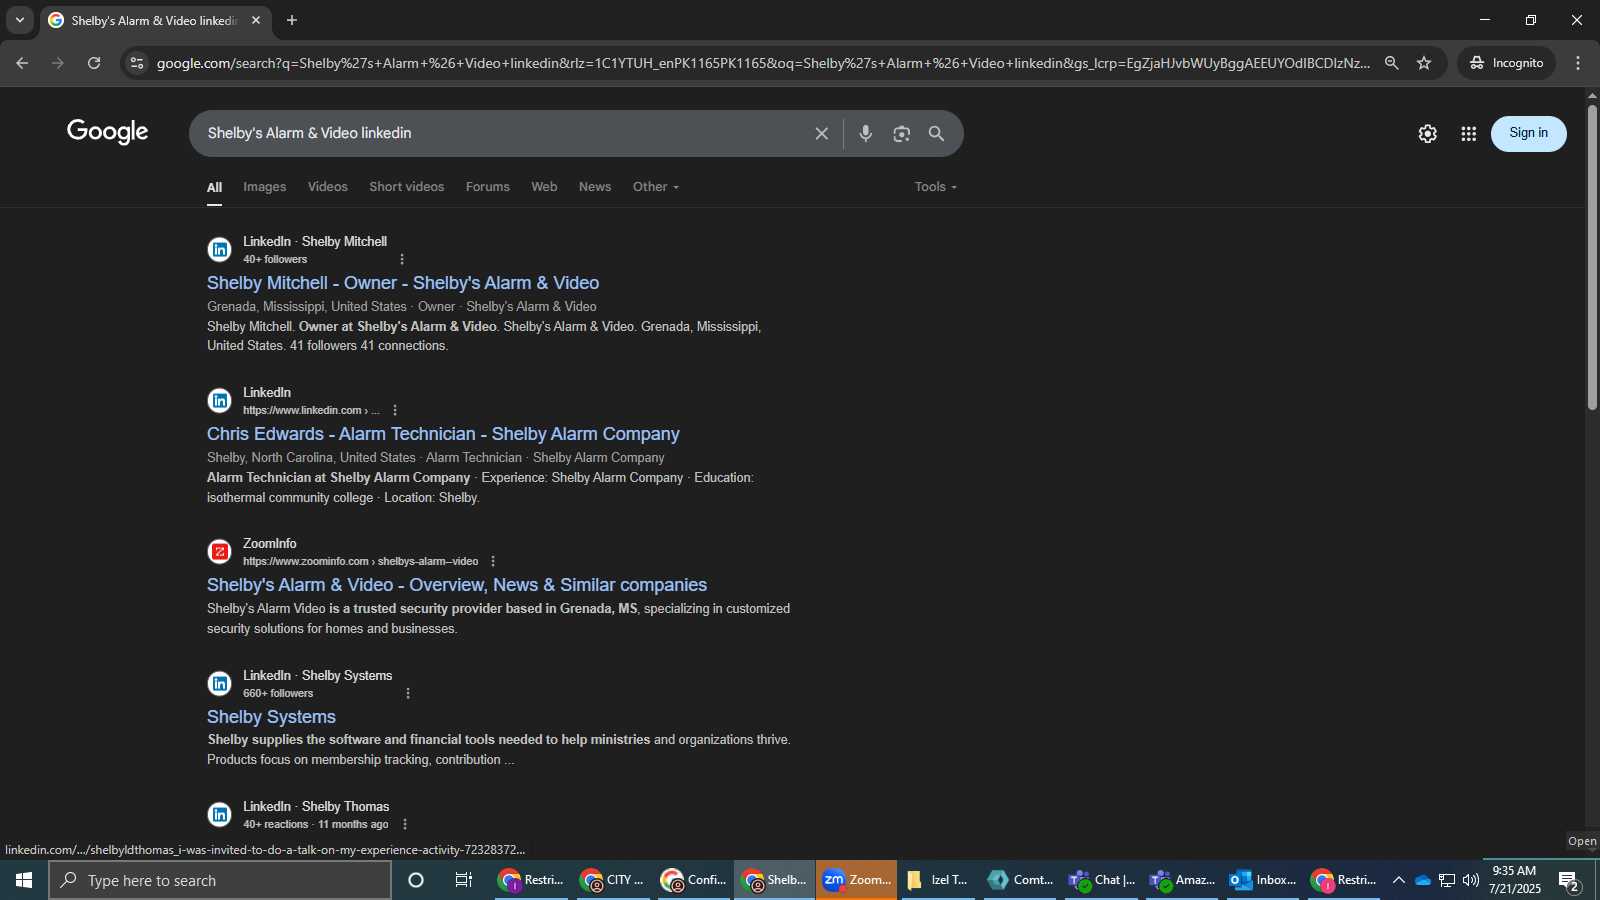
Task: Select the All results tab
Action: [214, 187]
